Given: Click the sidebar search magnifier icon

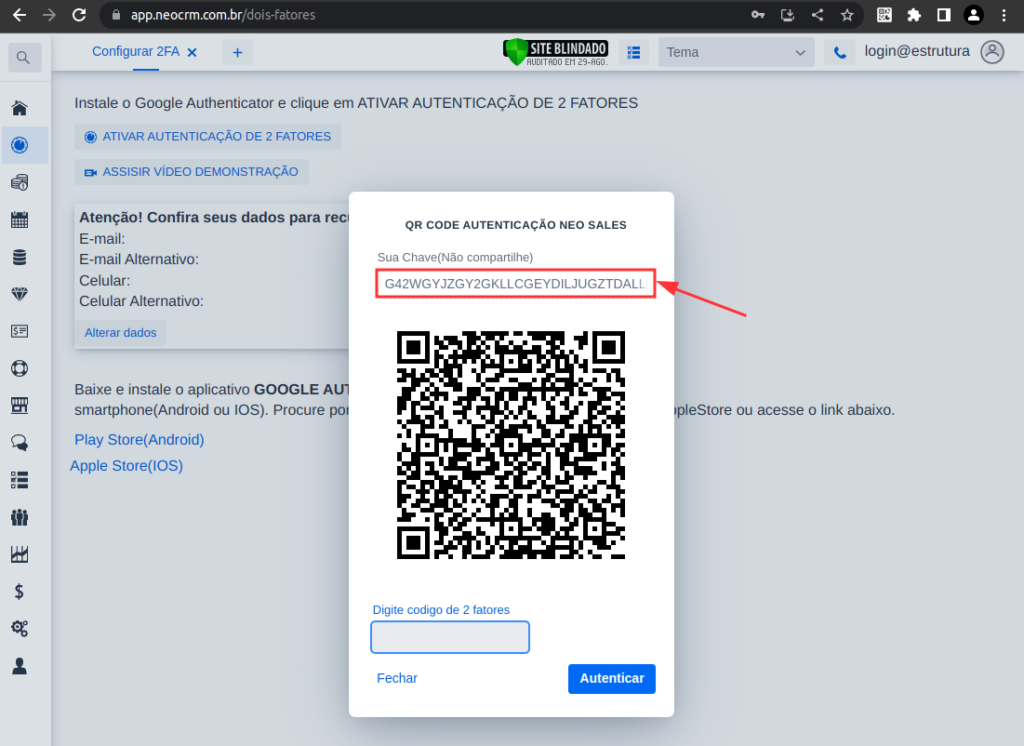Looking at the screenshot, I should click(23, 58).
